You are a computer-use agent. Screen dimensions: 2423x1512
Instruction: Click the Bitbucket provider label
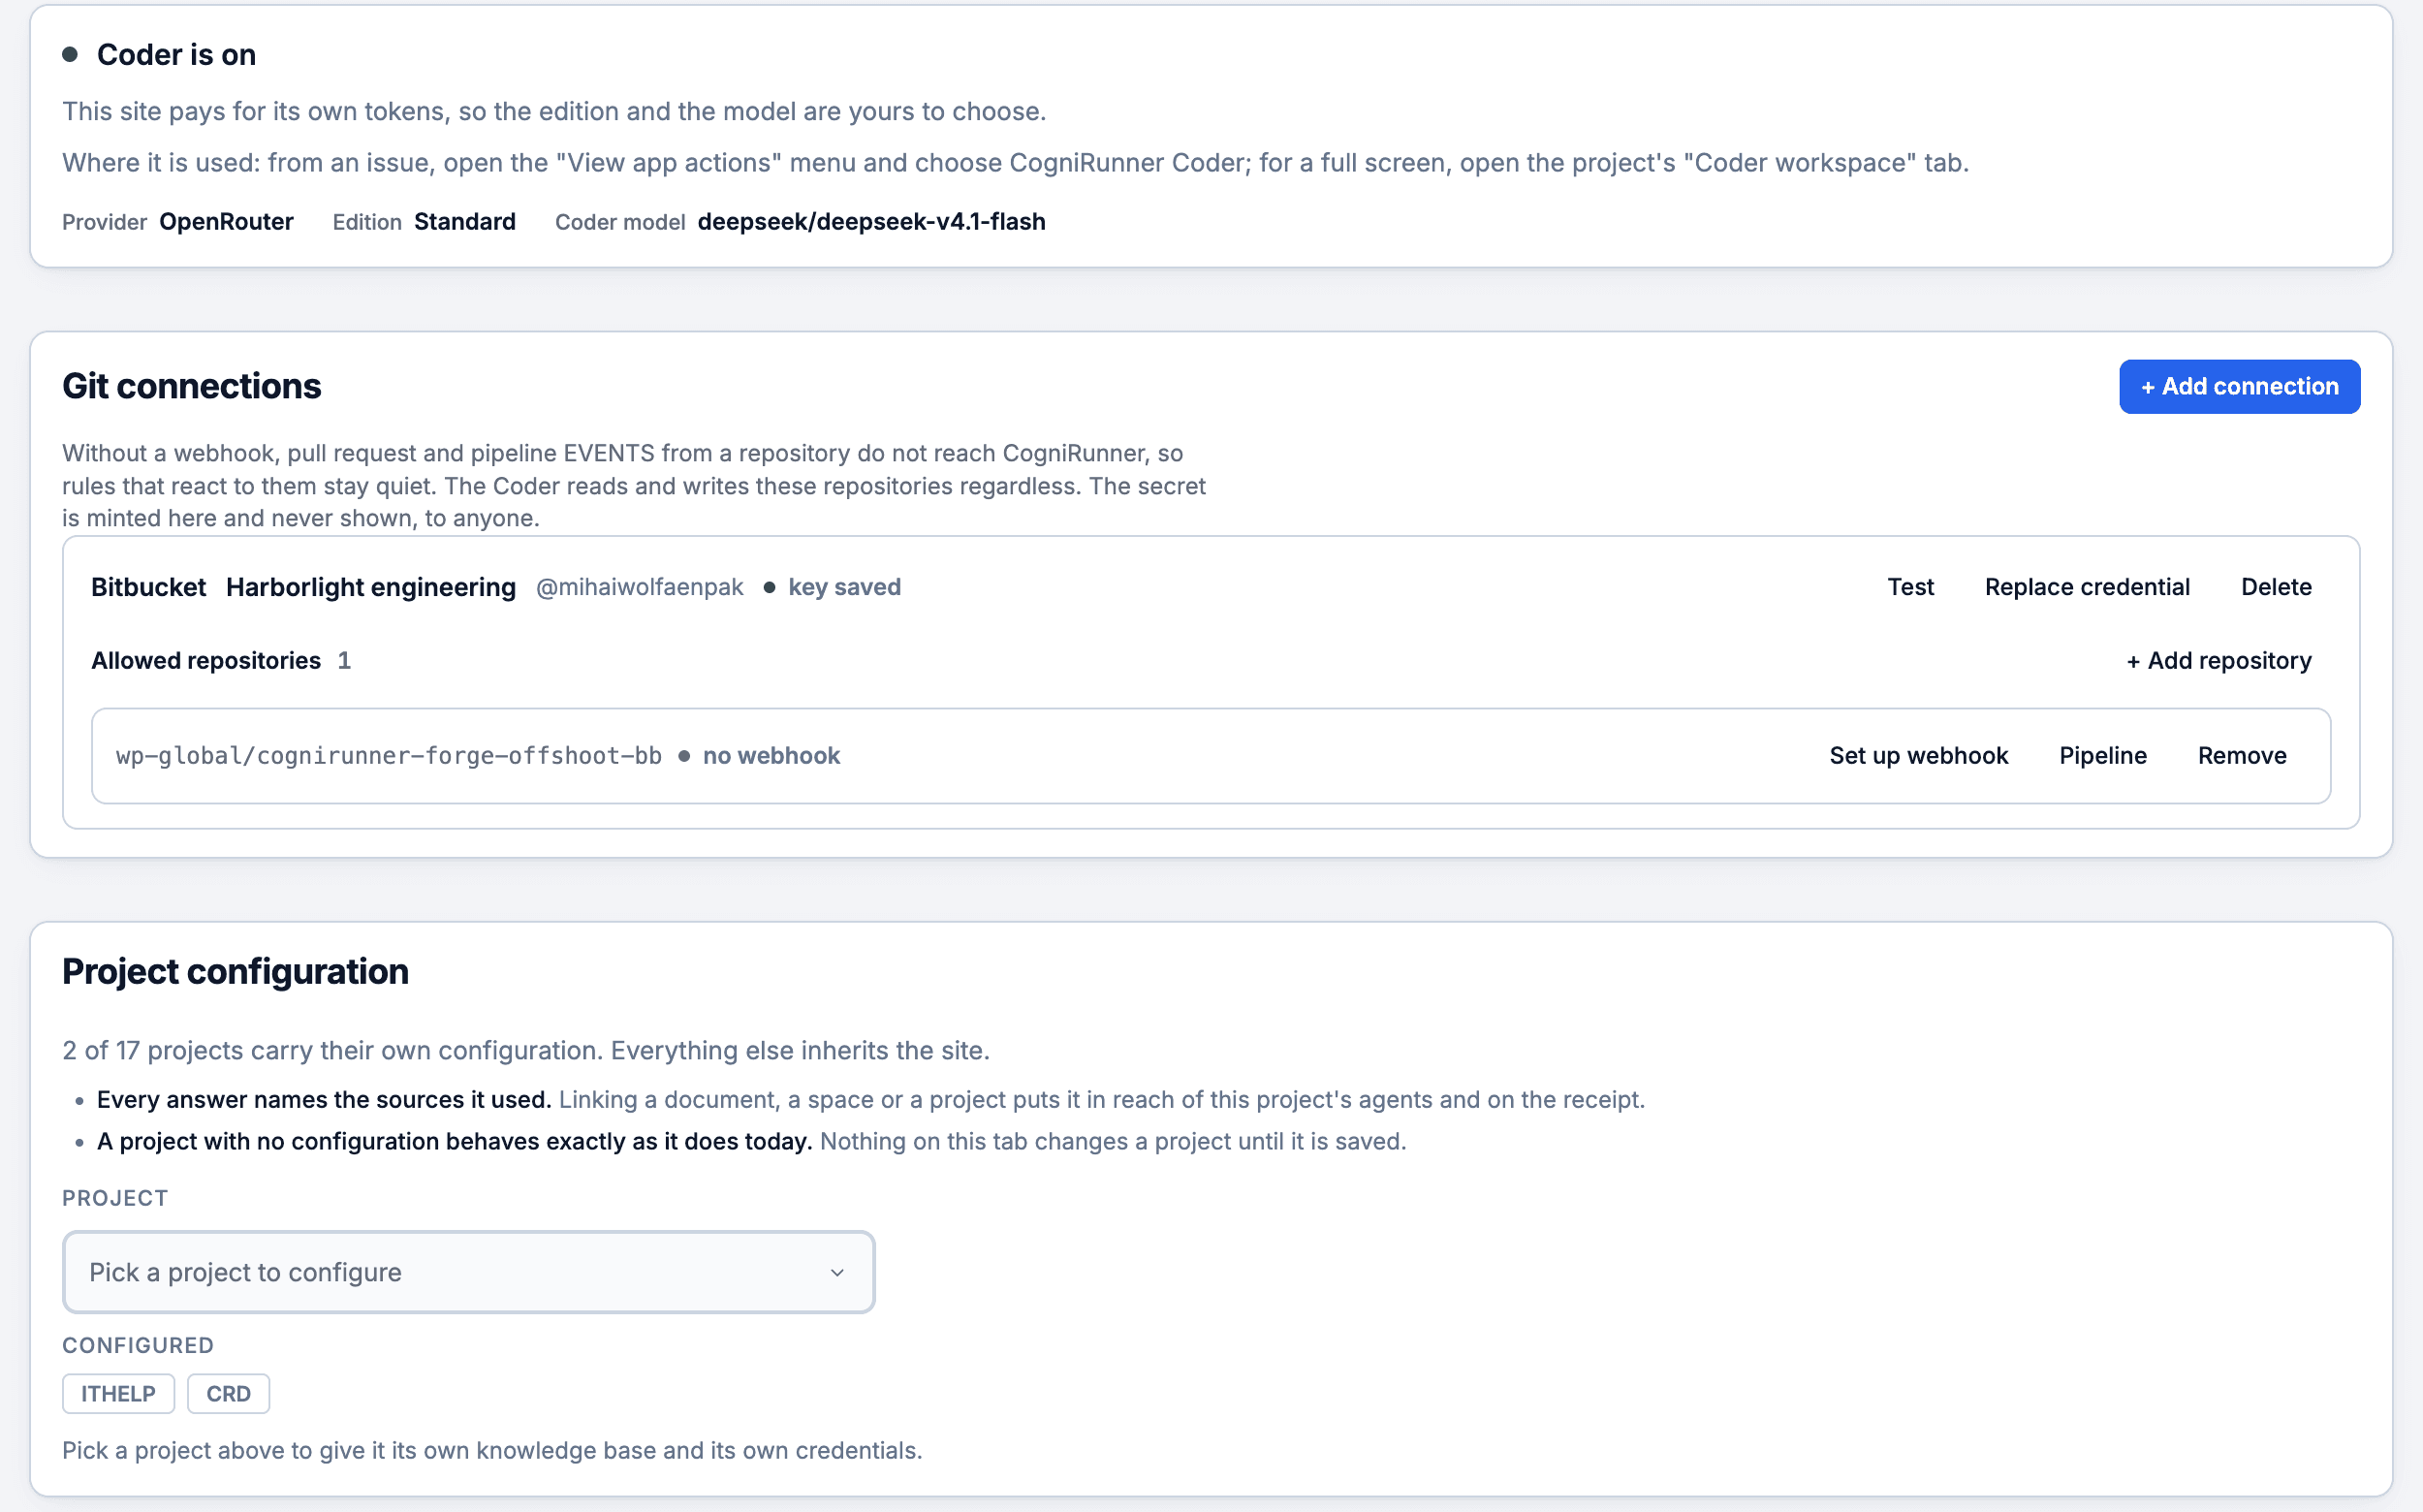[x=148, y=587]
